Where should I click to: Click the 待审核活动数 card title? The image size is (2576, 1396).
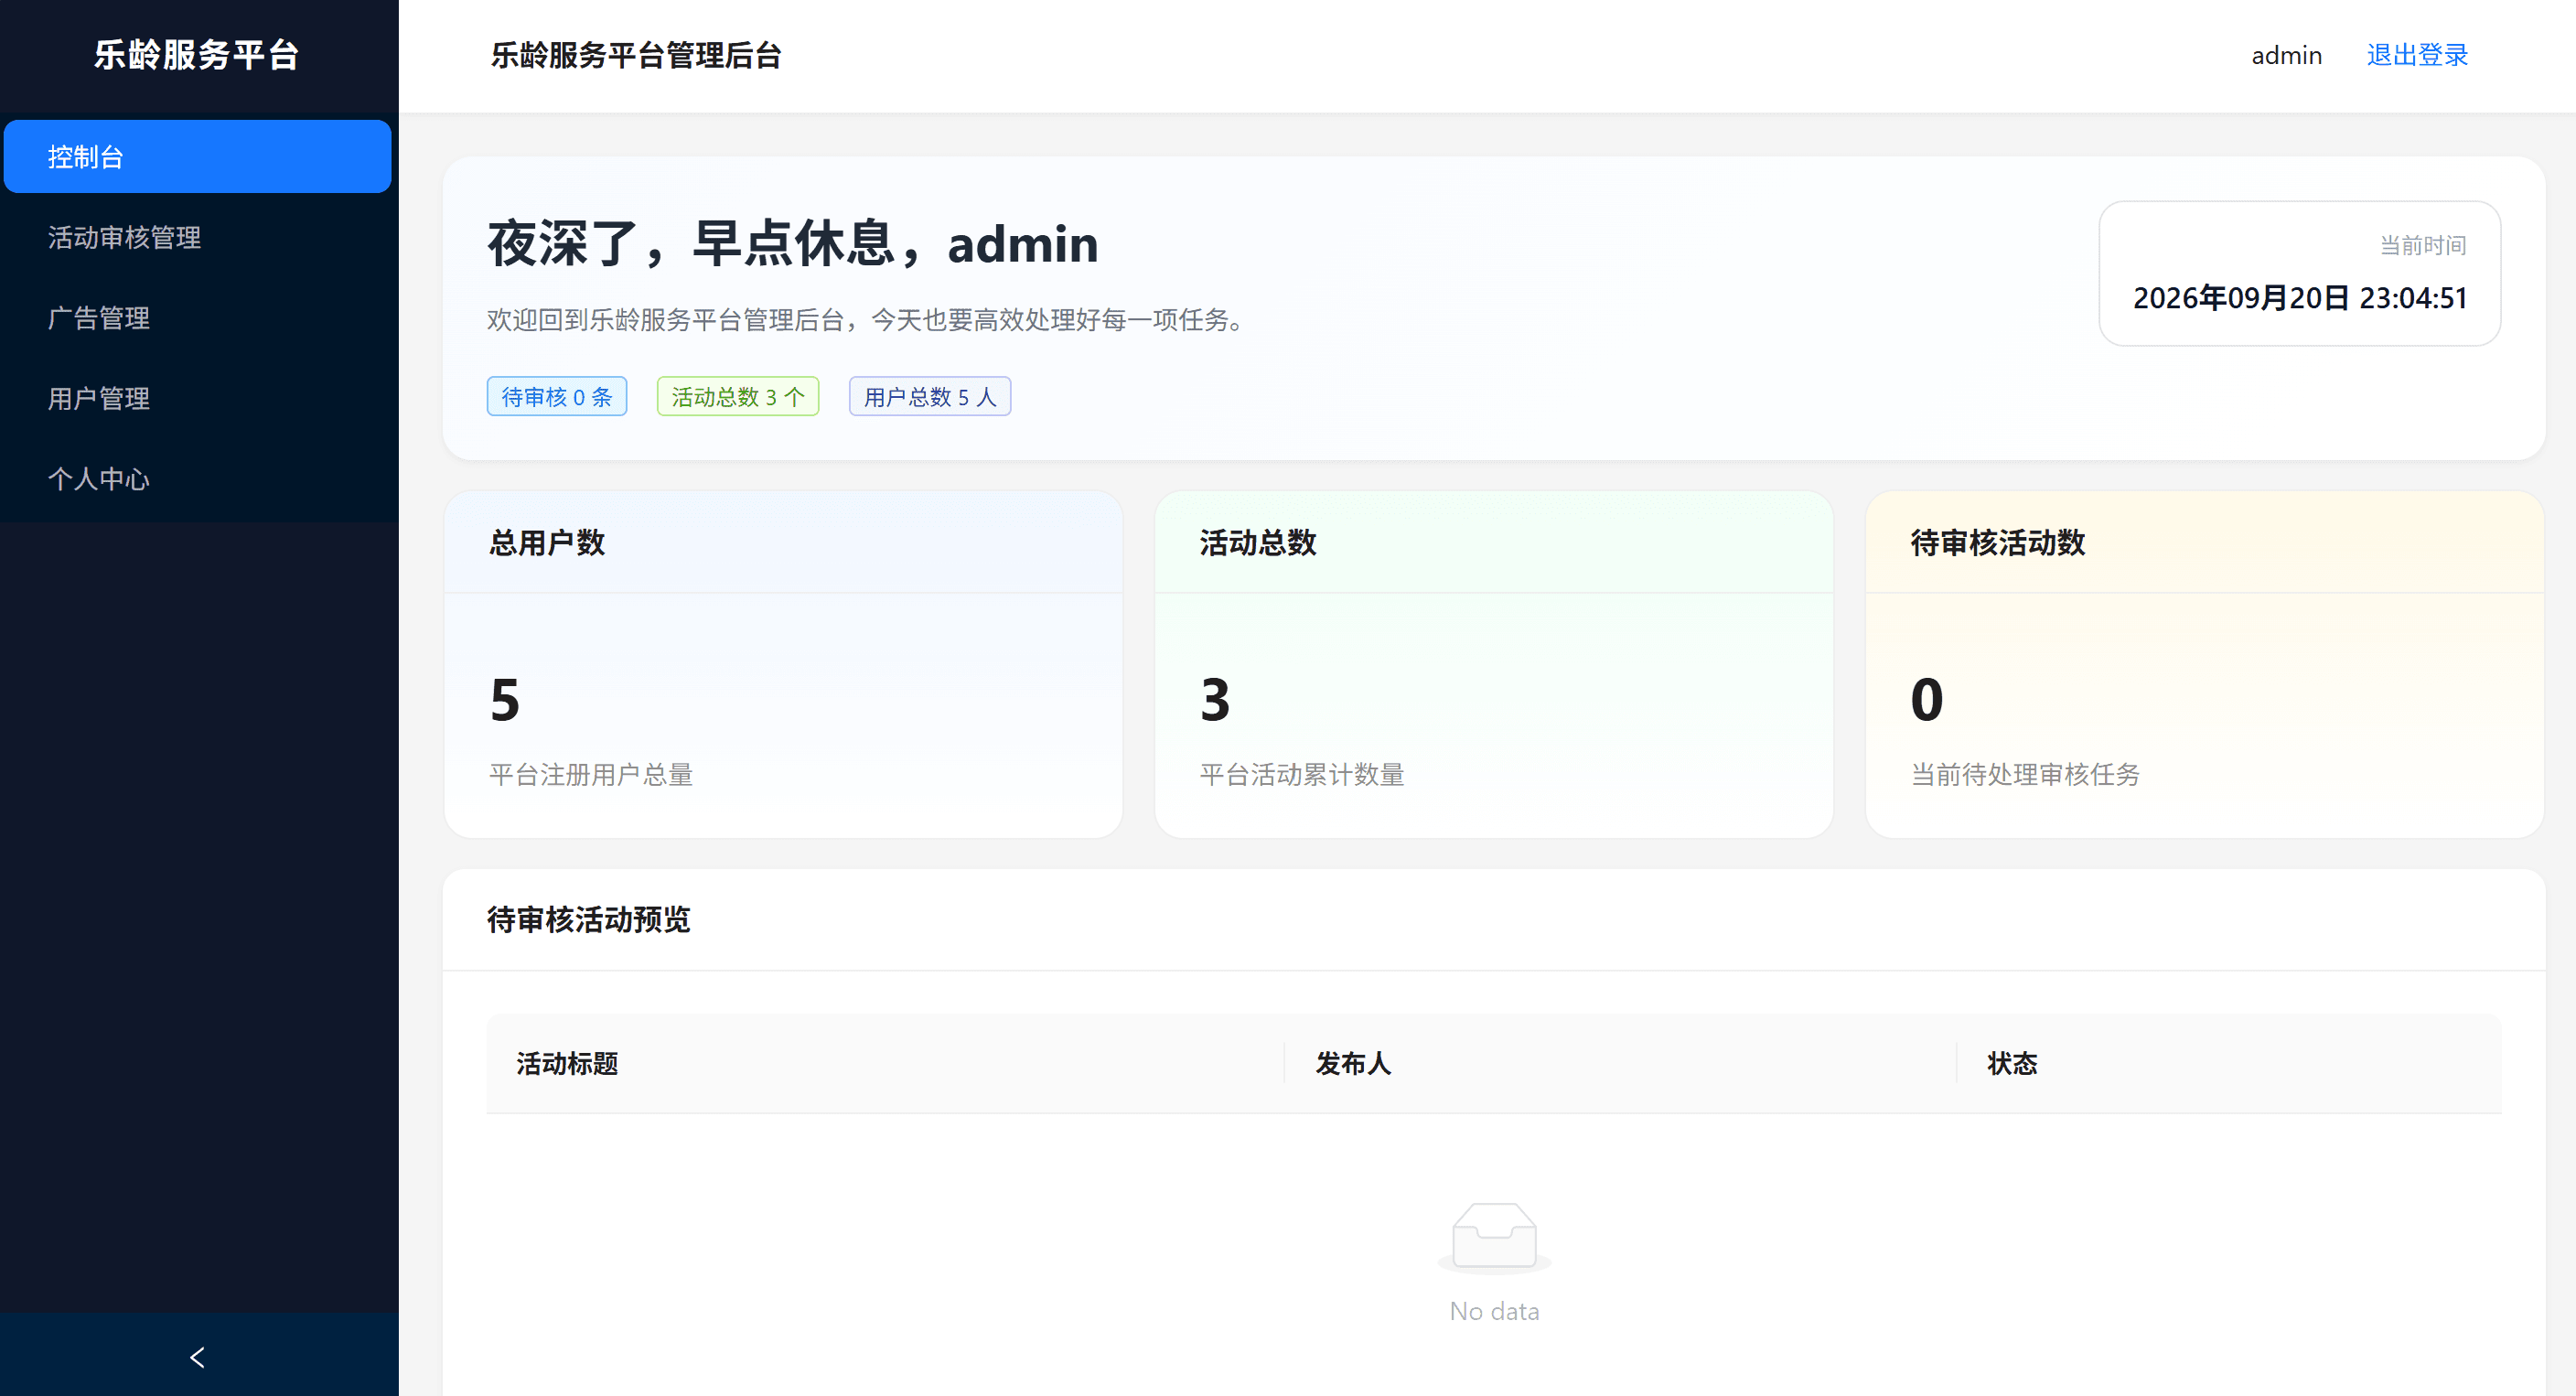click(1998, 542)
